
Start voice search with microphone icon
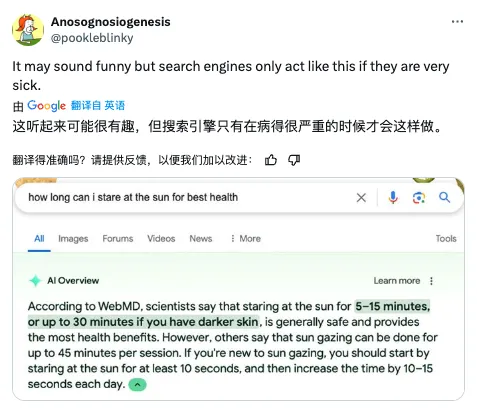(393, 198)
